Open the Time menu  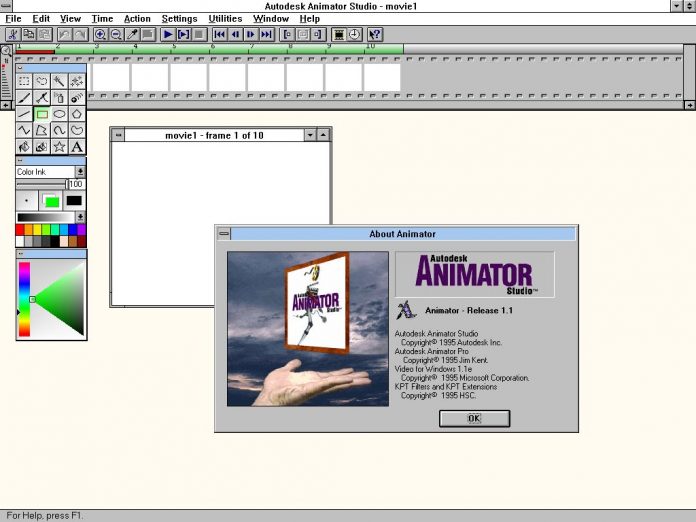pyautogui.click(x=102, y=19)
